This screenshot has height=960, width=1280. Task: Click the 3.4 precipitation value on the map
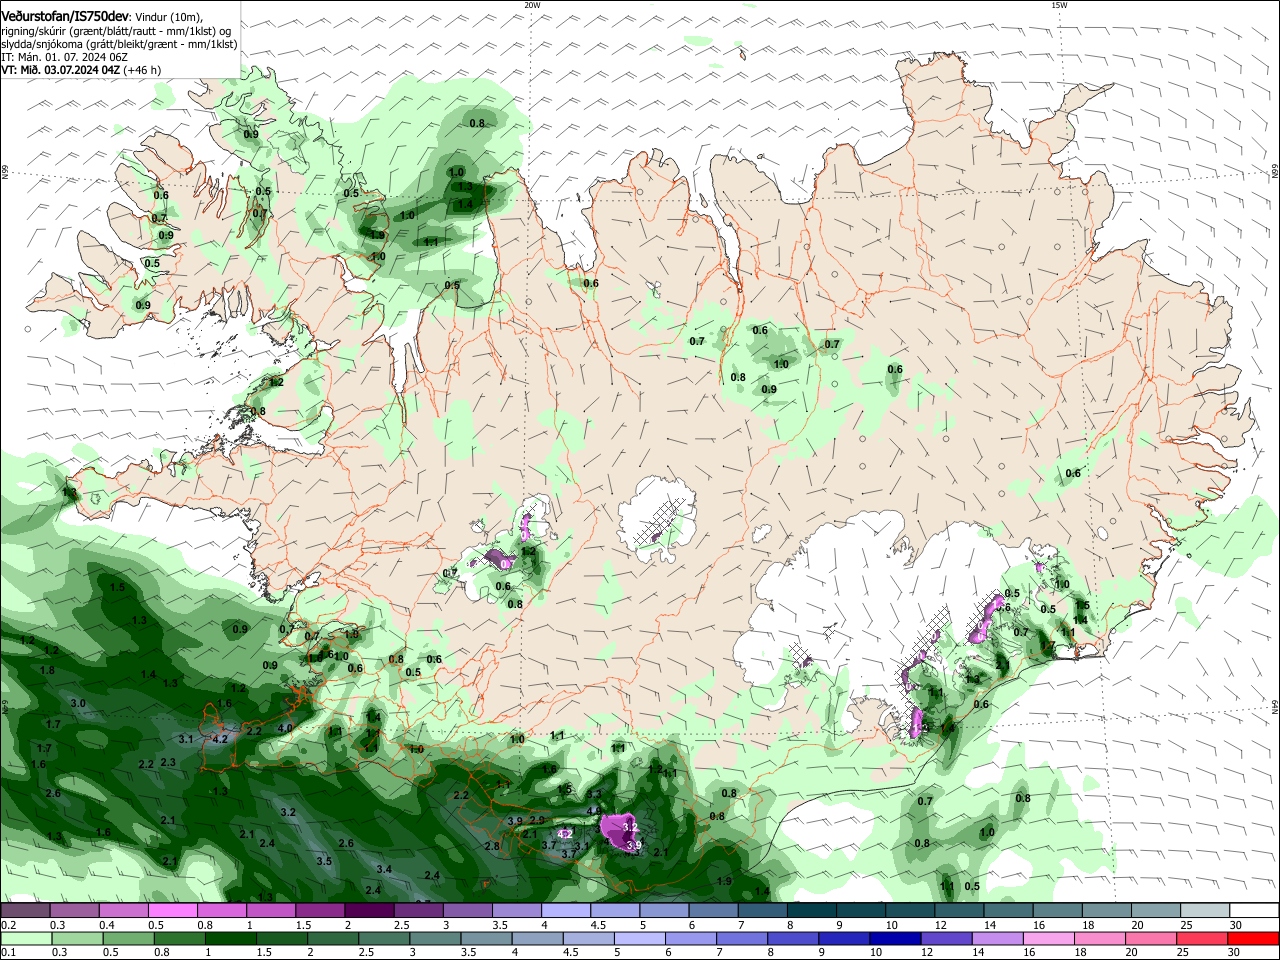(384, 870)
